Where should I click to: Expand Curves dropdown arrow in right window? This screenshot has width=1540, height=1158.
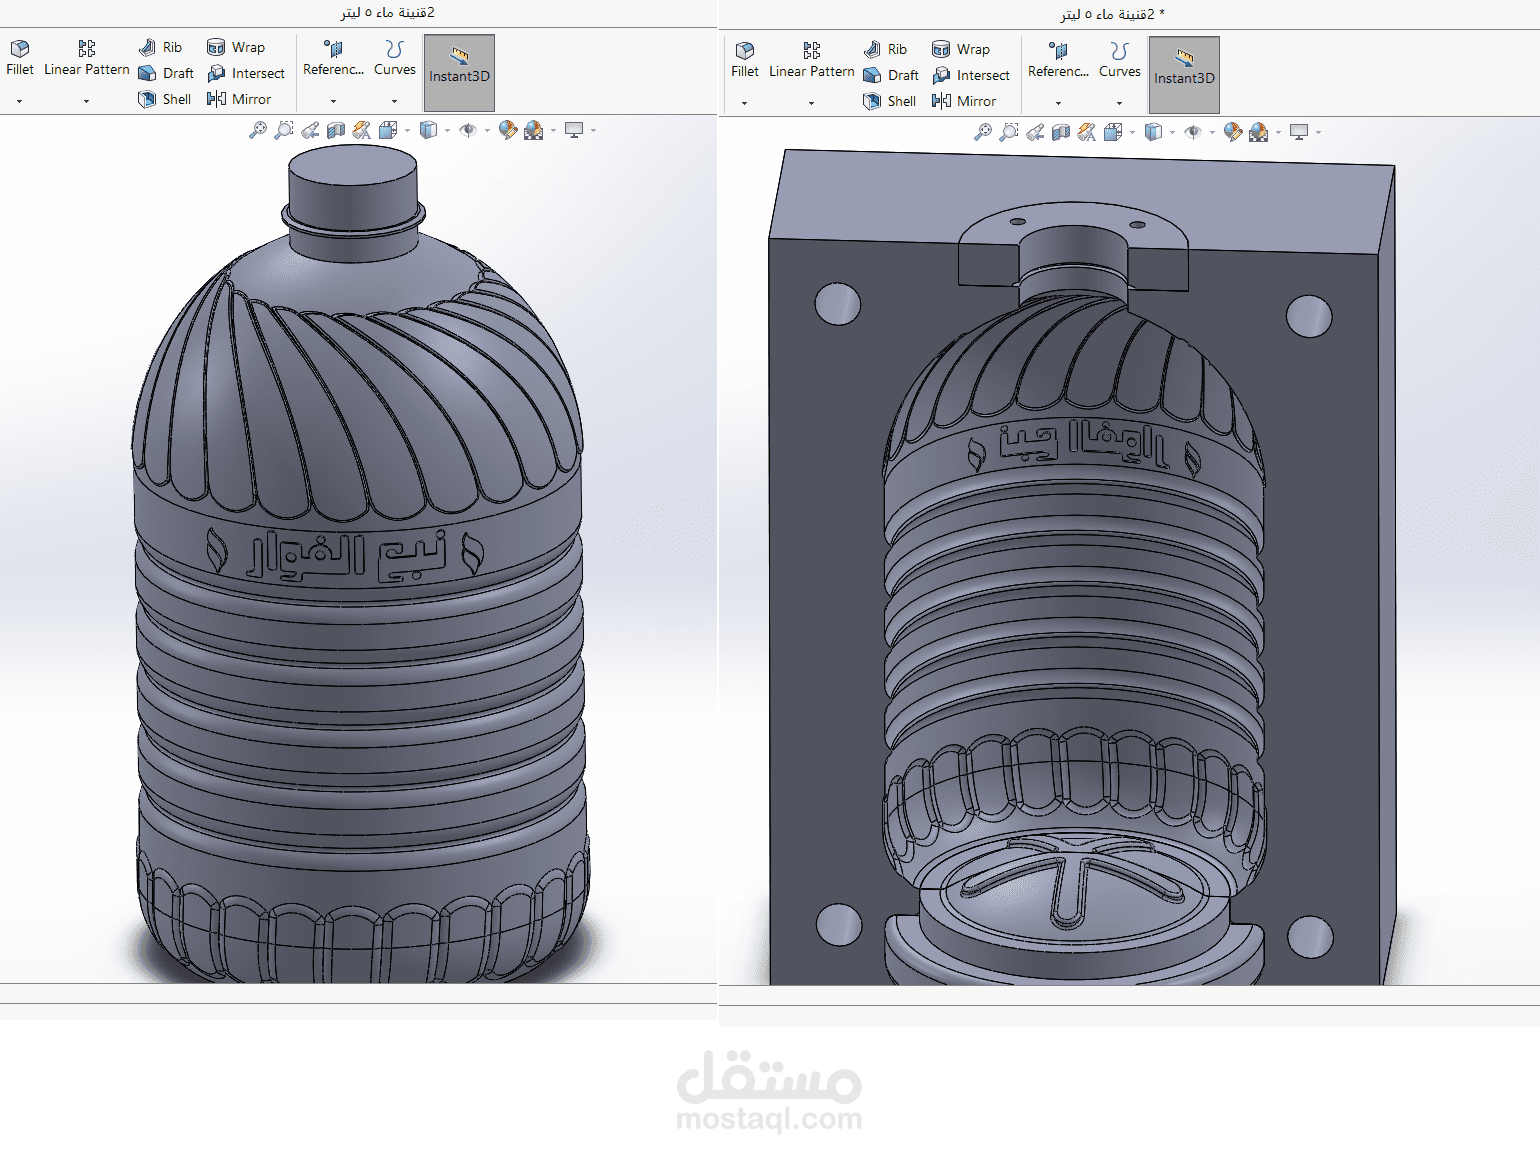coord(1119,103)
